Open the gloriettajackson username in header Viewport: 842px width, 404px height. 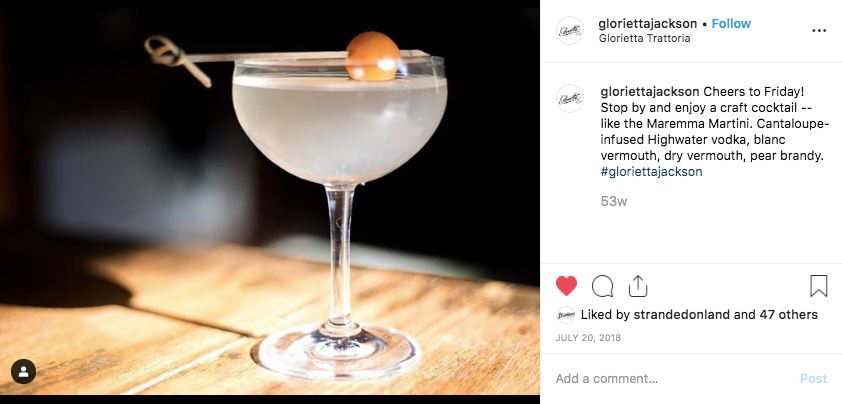[648, 24]
